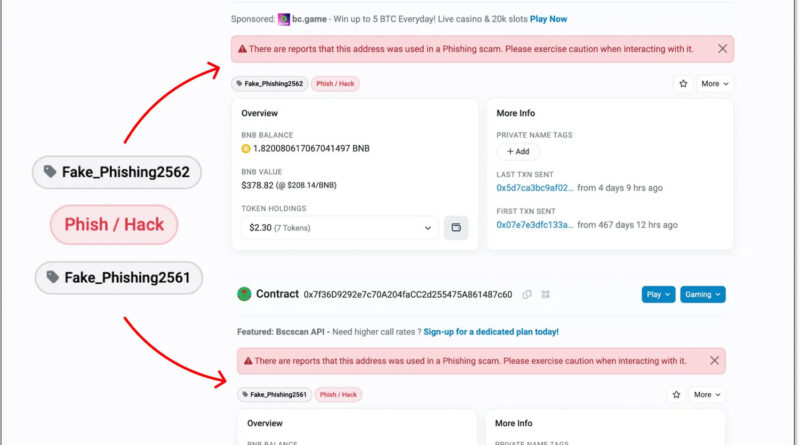This screenshot has width=800, height=445.
Task: Click the star icon beside the upper More button
Action: click(x=683, y=84)
